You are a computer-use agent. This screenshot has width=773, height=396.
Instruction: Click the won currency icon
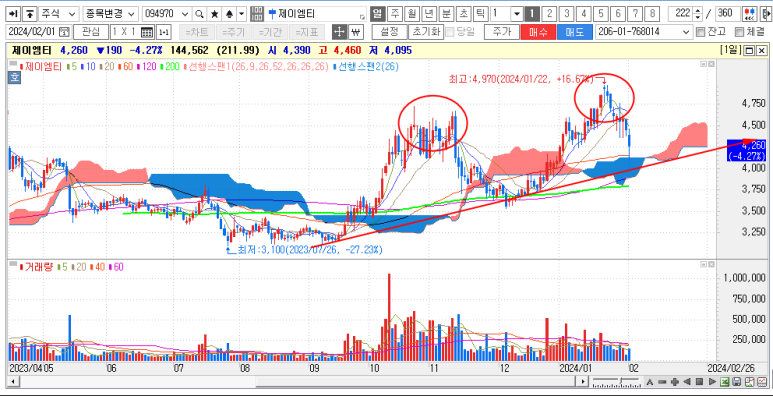click(355, 33)
